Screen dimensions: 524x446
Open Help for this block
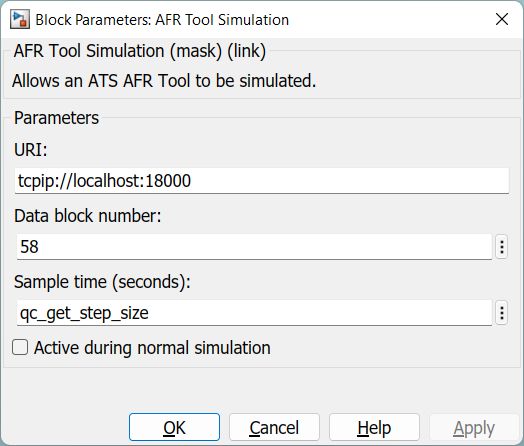(374, 427)
